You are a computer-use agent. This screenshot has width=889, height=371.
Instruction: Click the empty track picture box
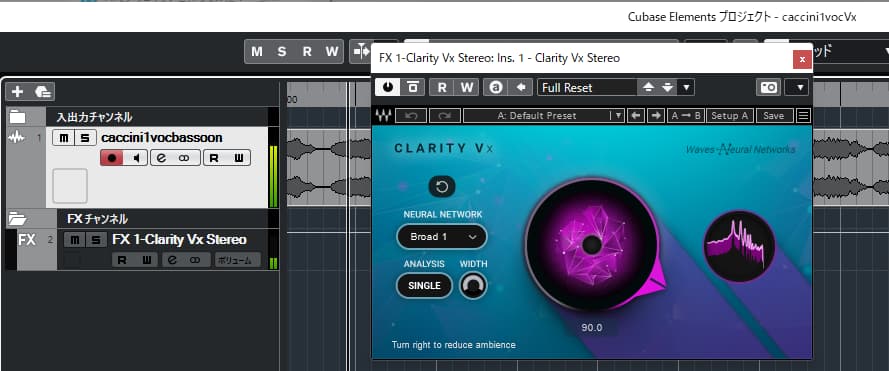(70, 186)
